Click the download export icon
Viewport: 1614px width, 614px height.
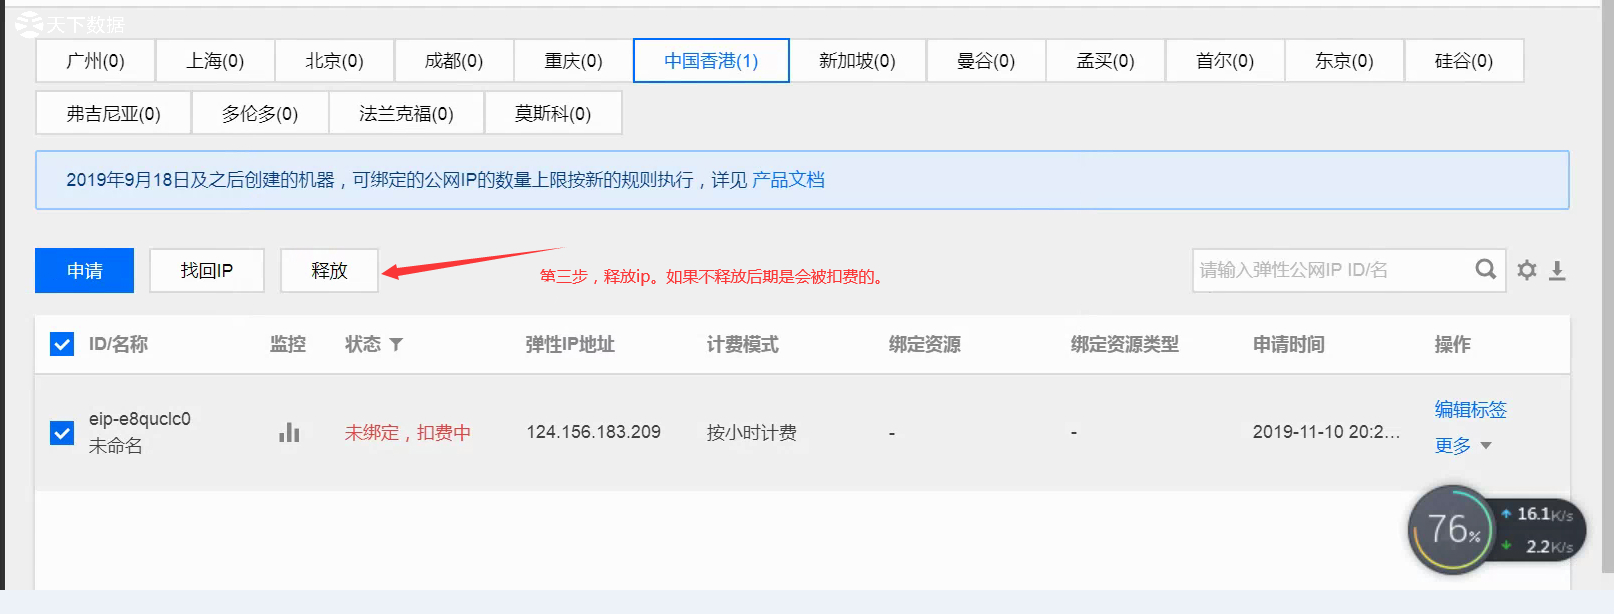[1557, 270]
